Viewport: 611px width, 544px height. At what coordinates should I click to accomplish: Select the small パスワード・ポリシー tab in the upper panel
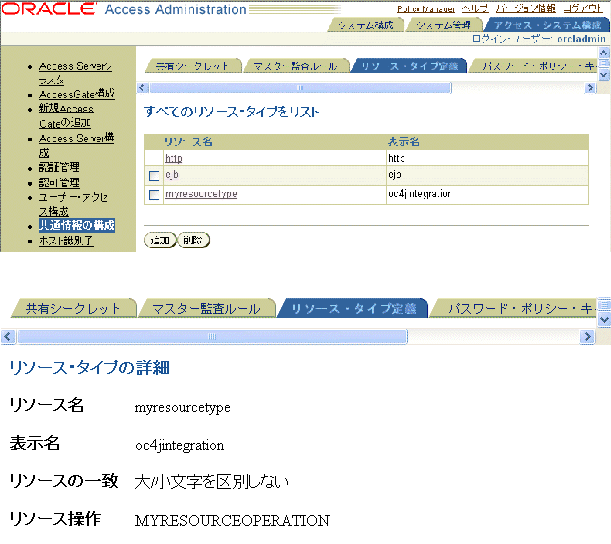coord(533,66)
